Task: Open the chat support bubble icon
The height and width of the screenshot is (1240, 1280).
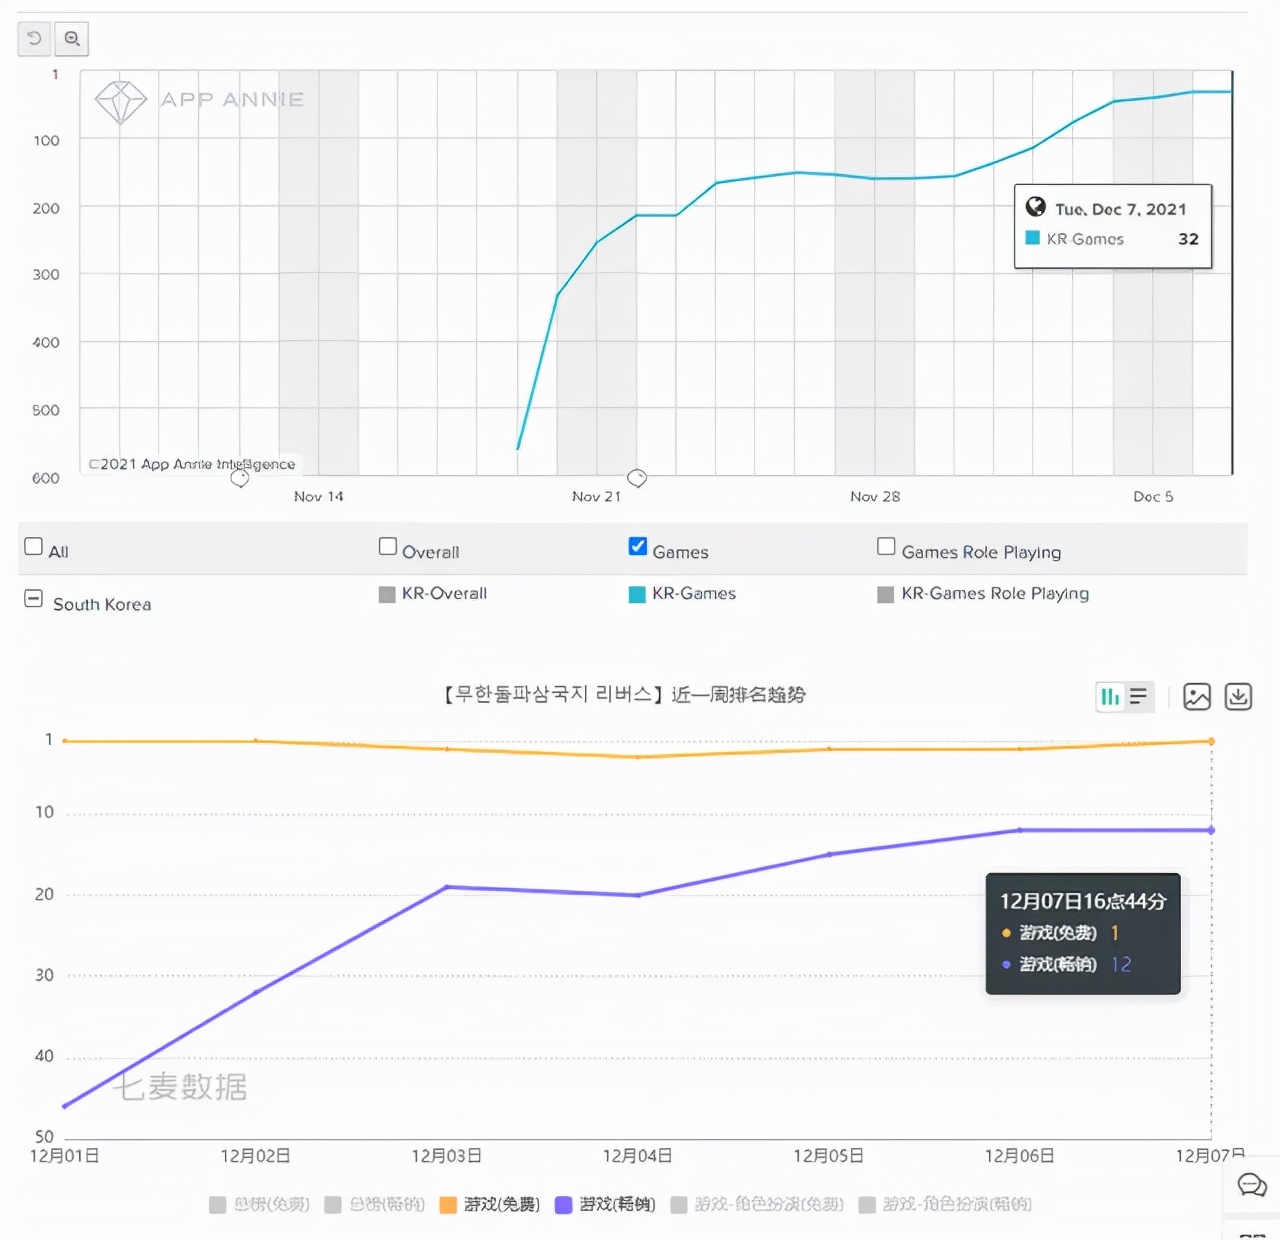Action: pyautogui.click(x=1252, y=1186)
